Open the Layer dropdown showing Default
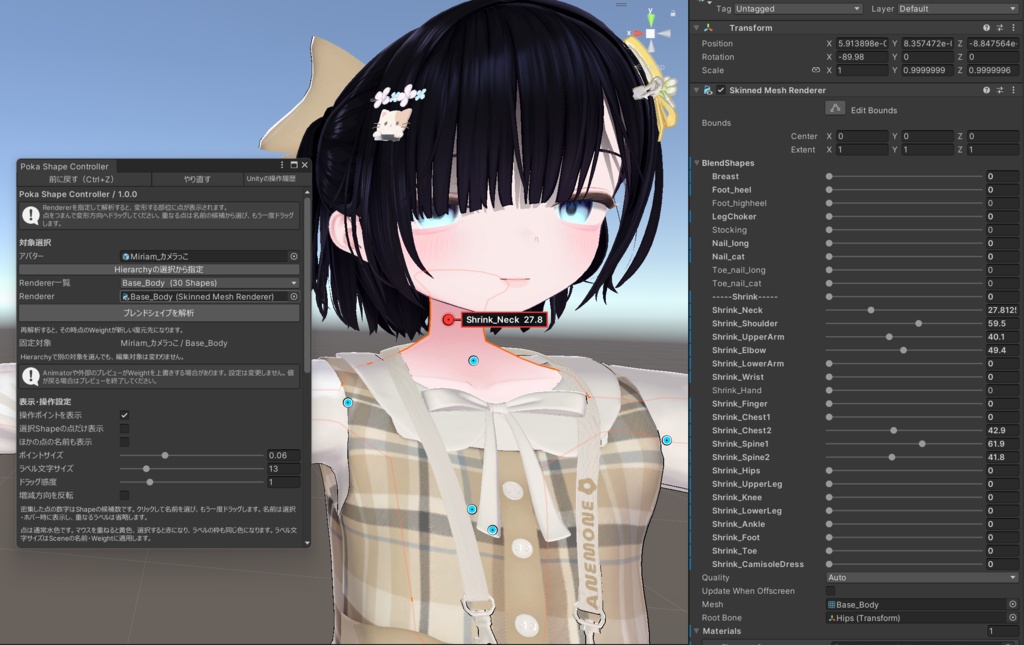Viewport: 1024px width, 645px height. [x=957, y=8]
